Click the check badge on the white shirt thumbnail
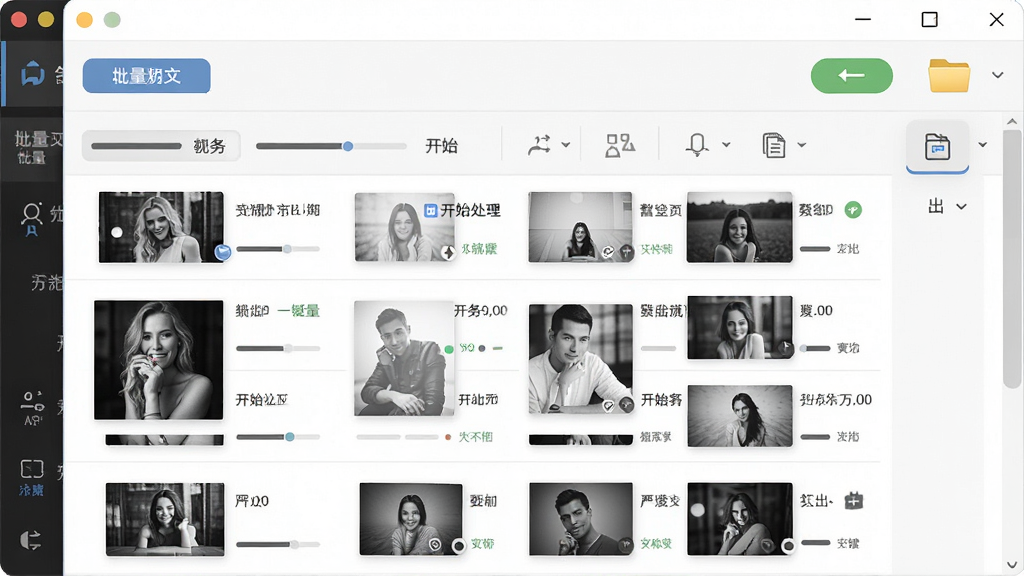The height and width of the screenshot is (576, 1024). pyautogui.click(x=609, y=406)
